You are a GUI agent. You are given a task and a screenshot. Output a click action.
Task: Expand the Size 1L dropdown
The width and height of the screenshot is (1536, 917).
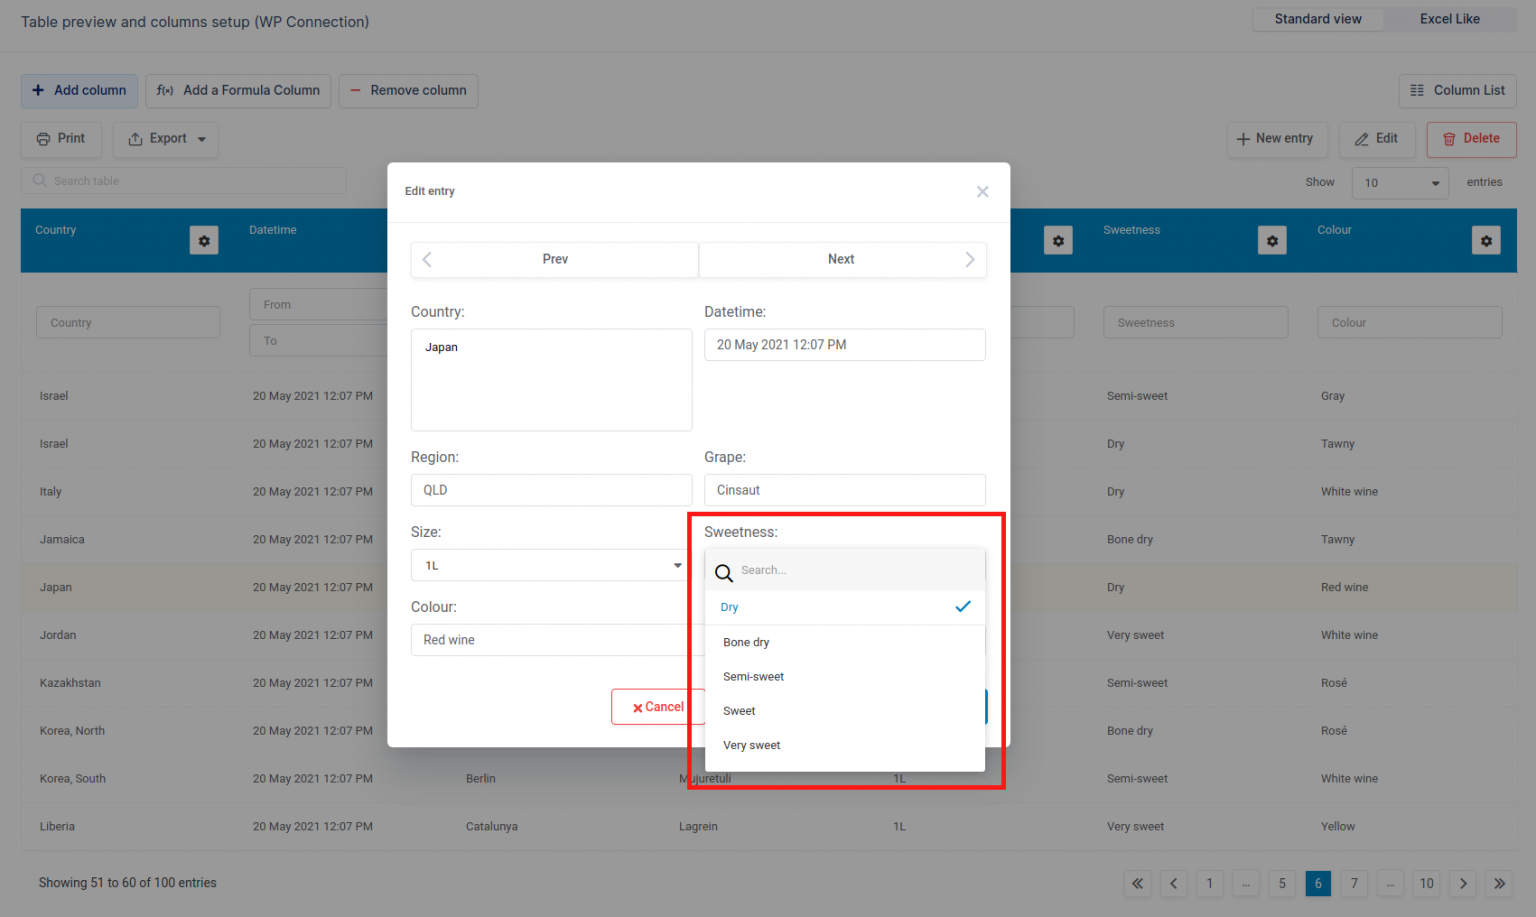pyautogui.click(x=551, y=565)
